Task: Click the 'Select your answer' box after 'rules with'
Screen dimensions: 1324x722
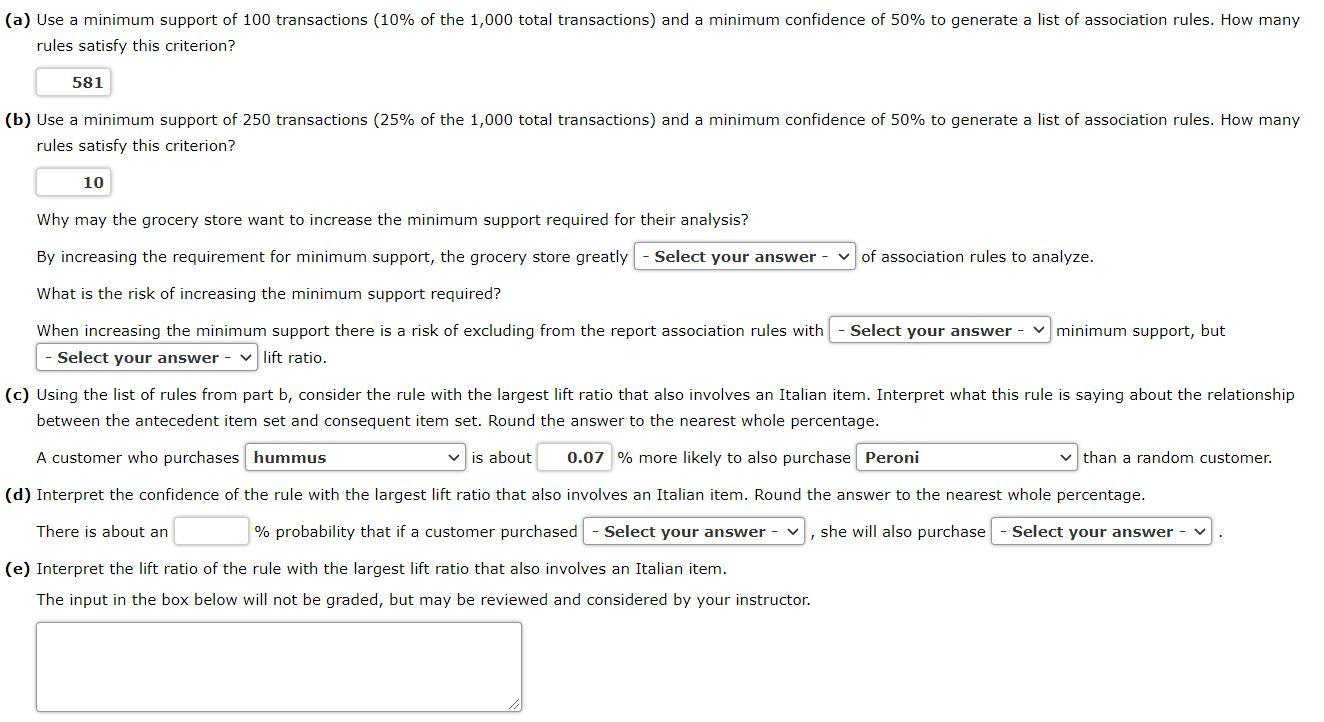Action: (938, 330)
